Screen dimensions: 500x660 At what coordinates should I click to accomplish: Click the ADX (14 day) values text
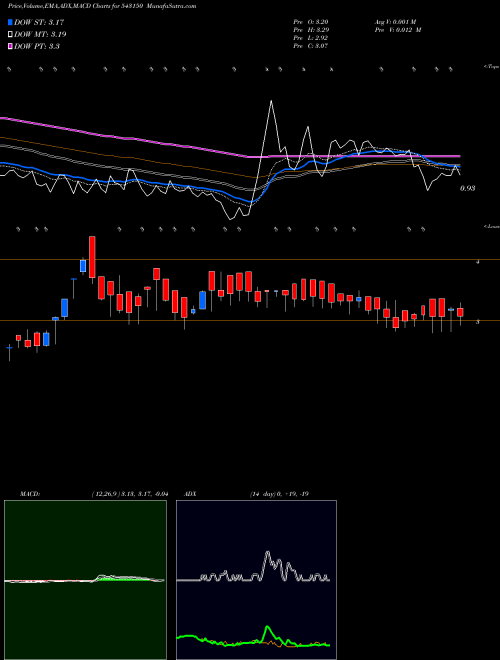click(x=279, y=494)
